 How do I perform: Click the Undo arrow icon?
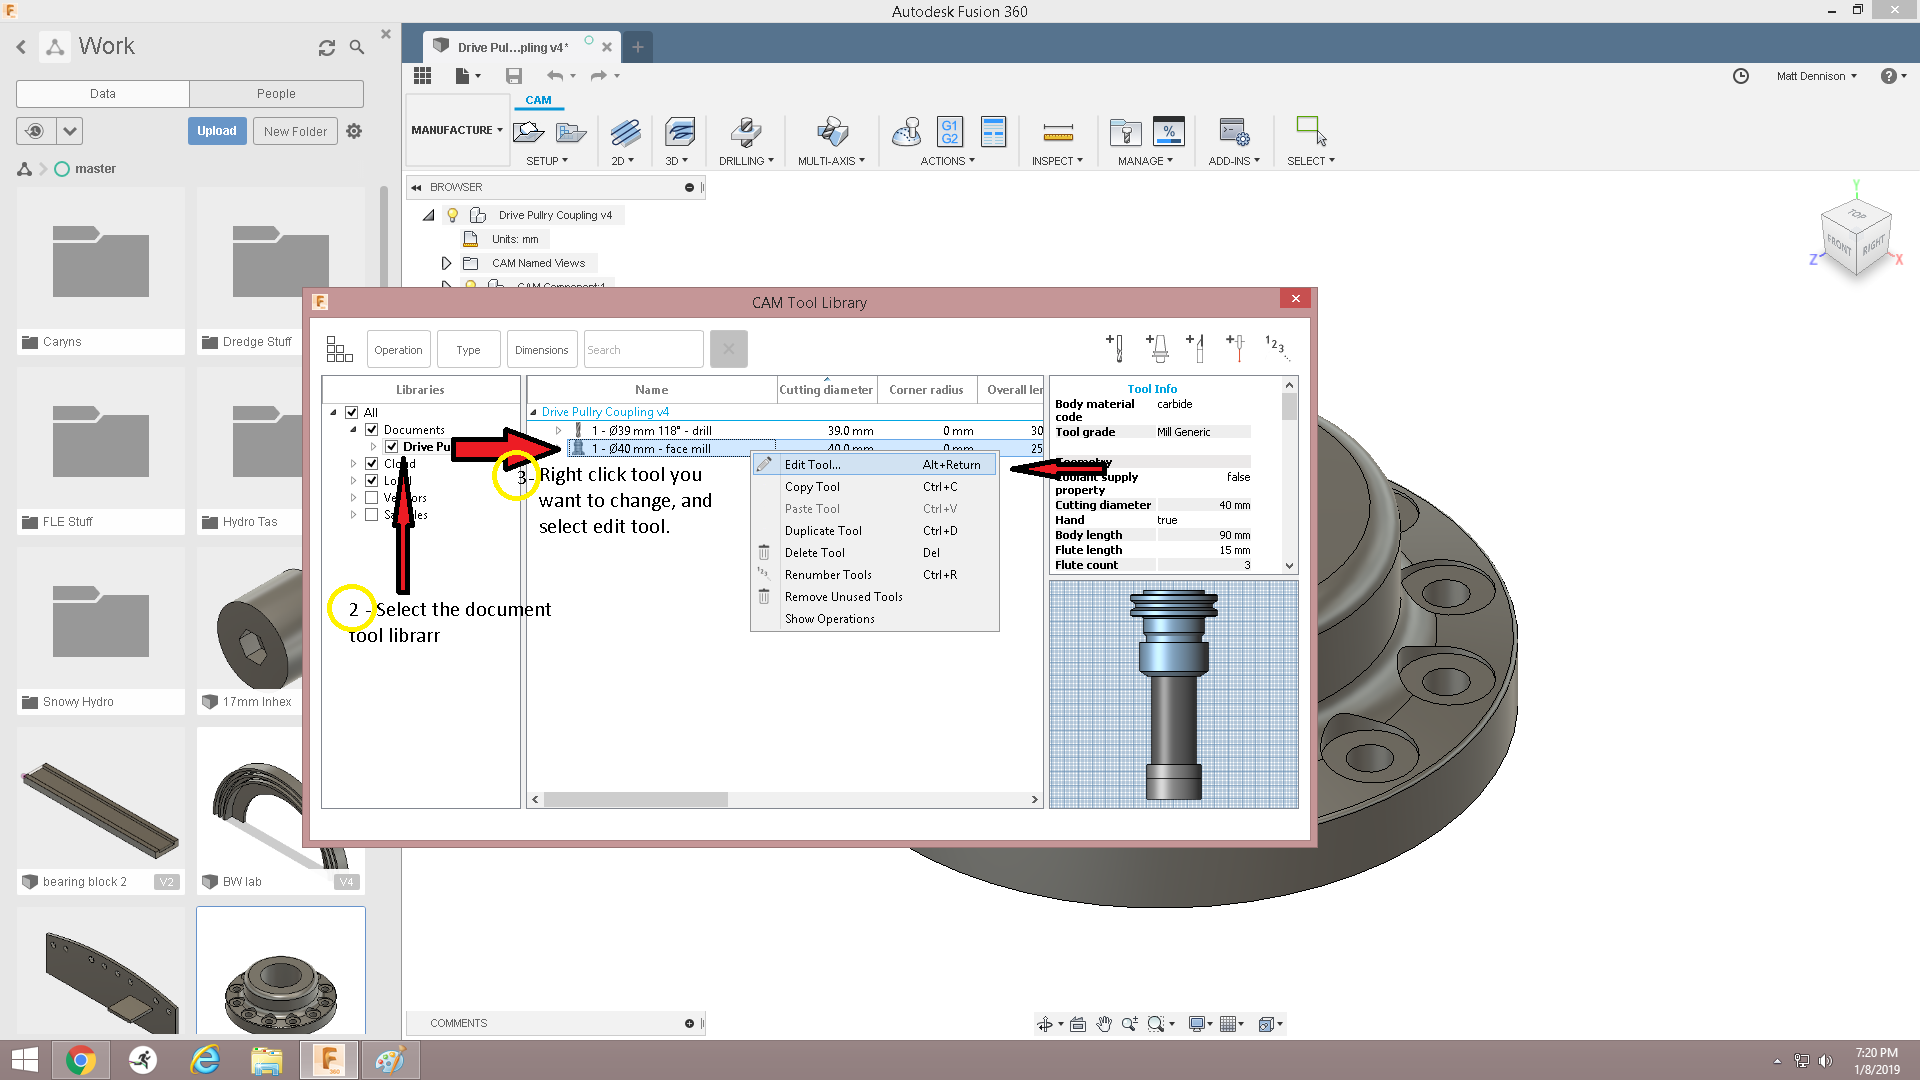(x=555, y=76)
